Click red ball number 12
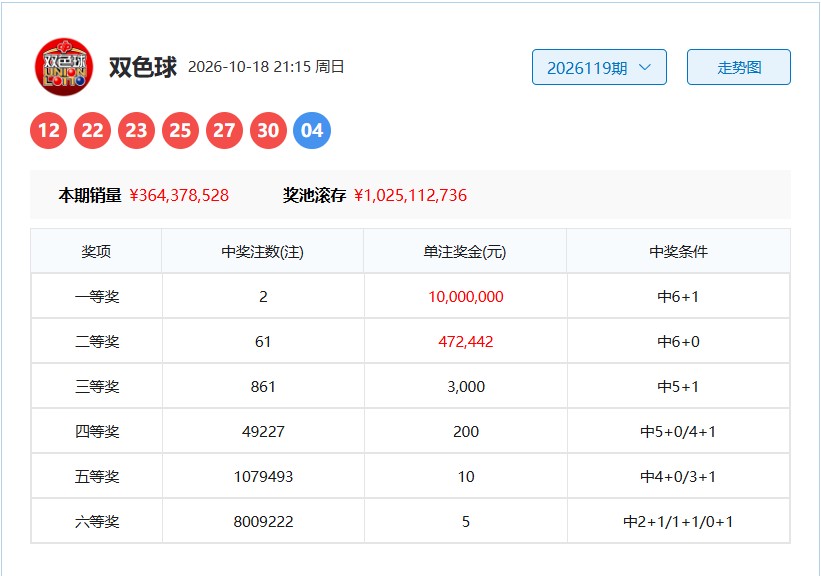The width and height of the screenshot is (821, 576). coord(49,130)
